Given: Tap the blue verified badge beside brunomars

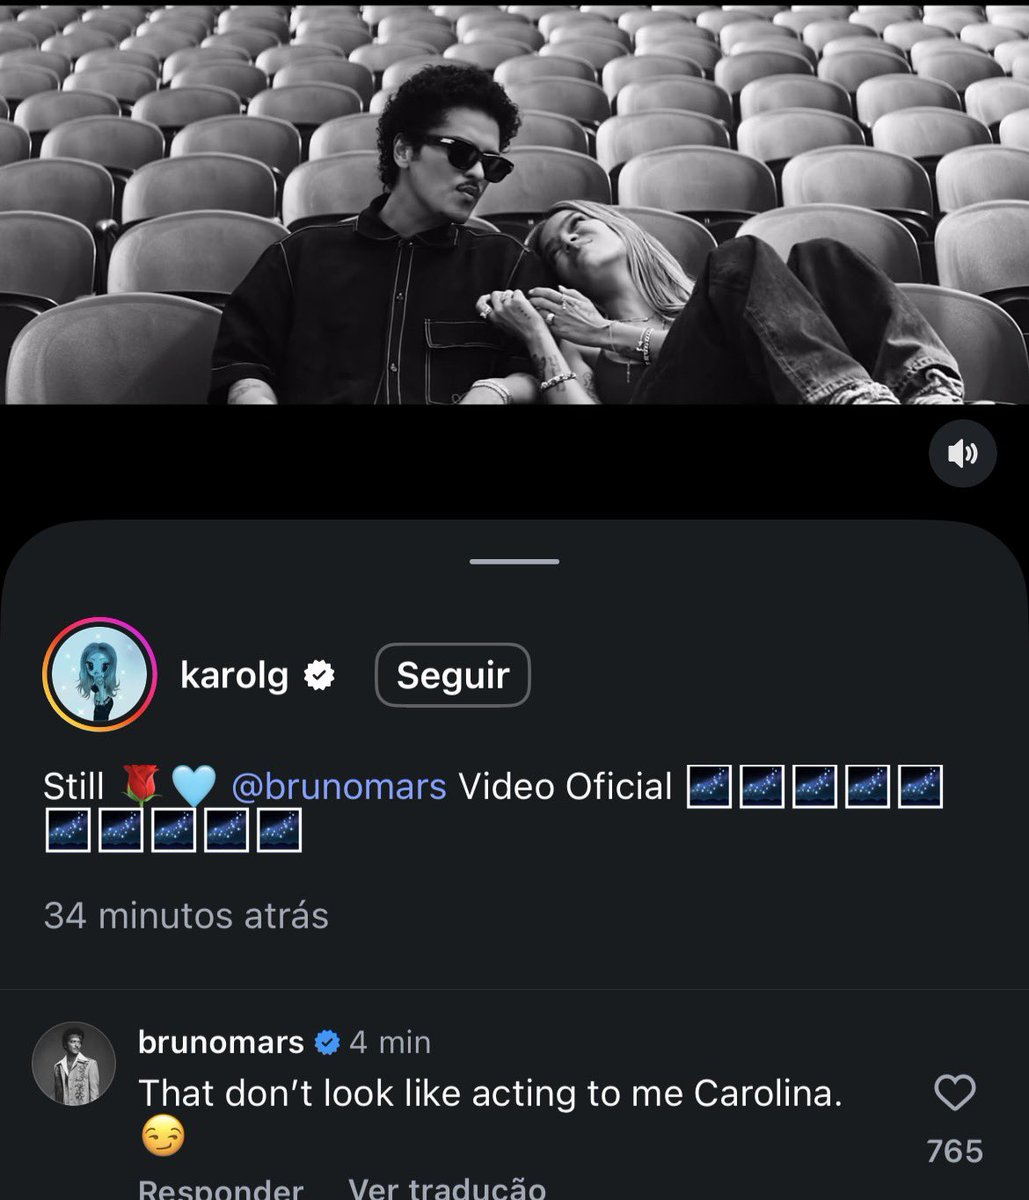Looking at the screenshot, I should point(327,1043).
